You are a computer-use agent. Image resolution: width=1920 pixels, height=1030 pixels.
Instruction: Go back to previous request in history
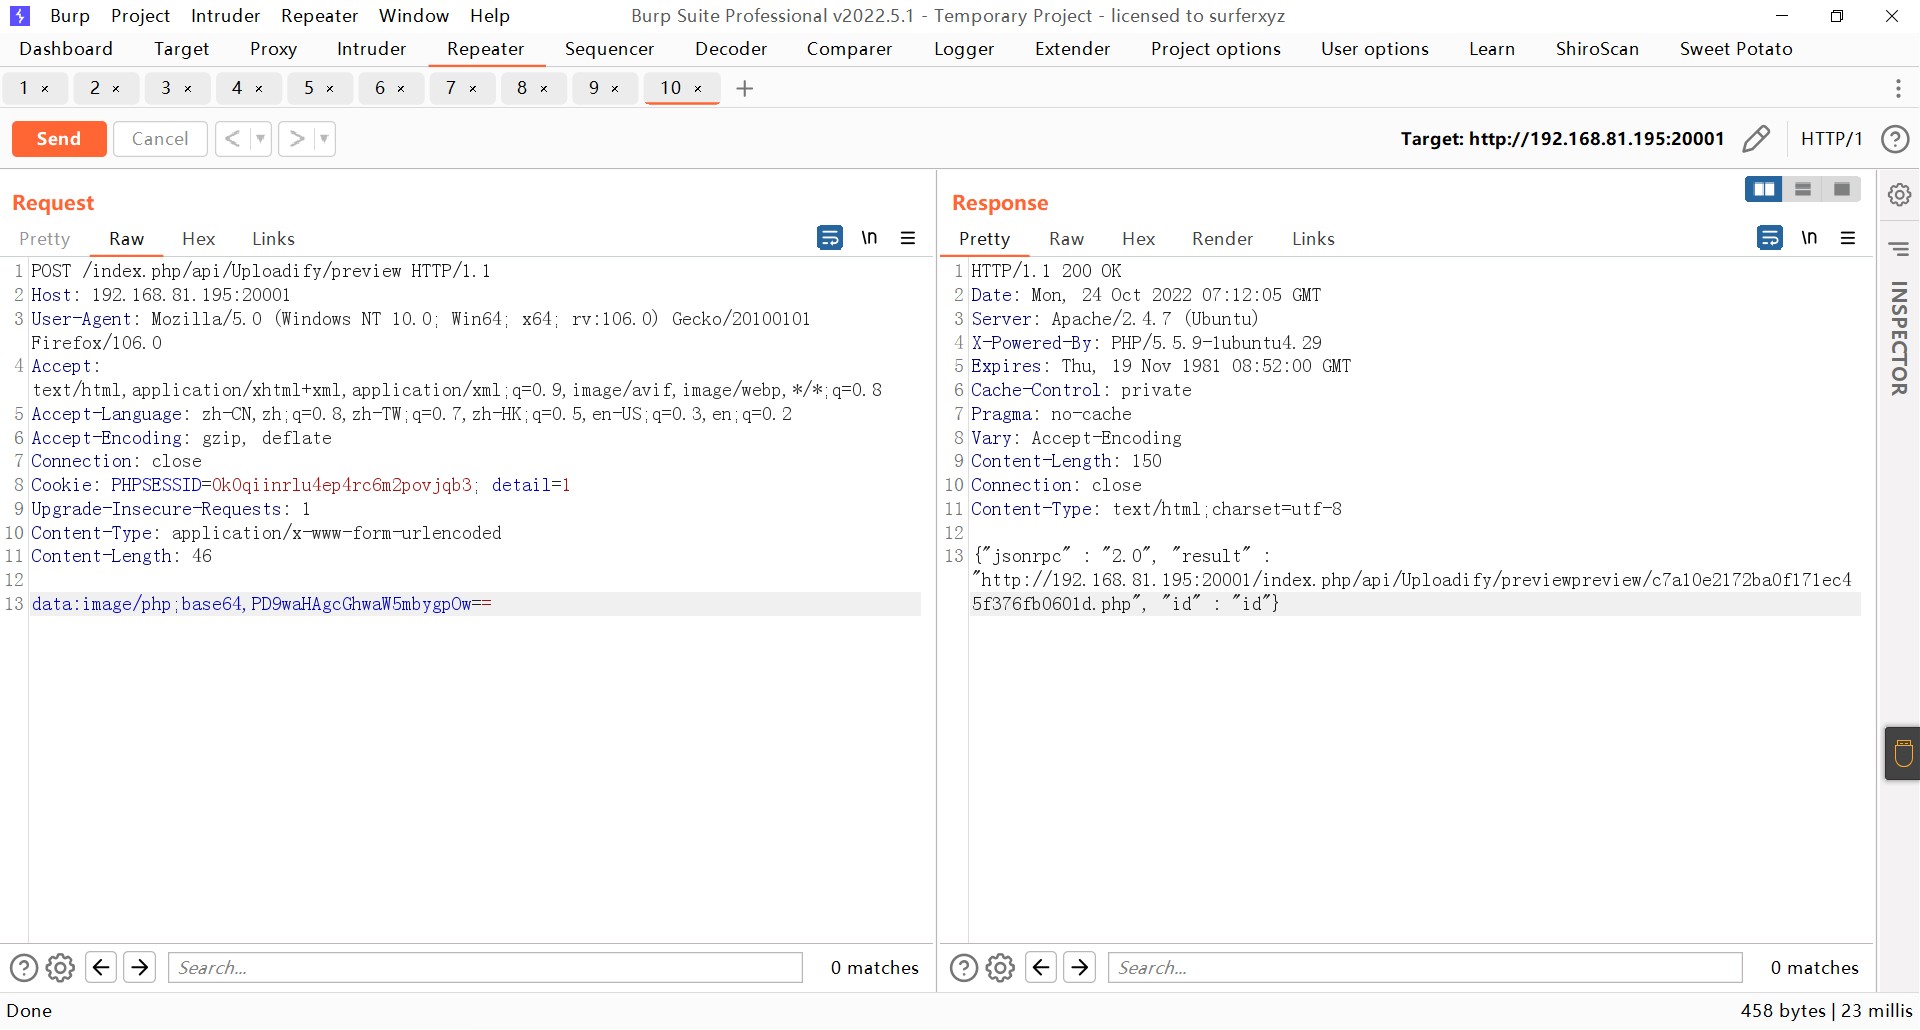coord(232,139)
